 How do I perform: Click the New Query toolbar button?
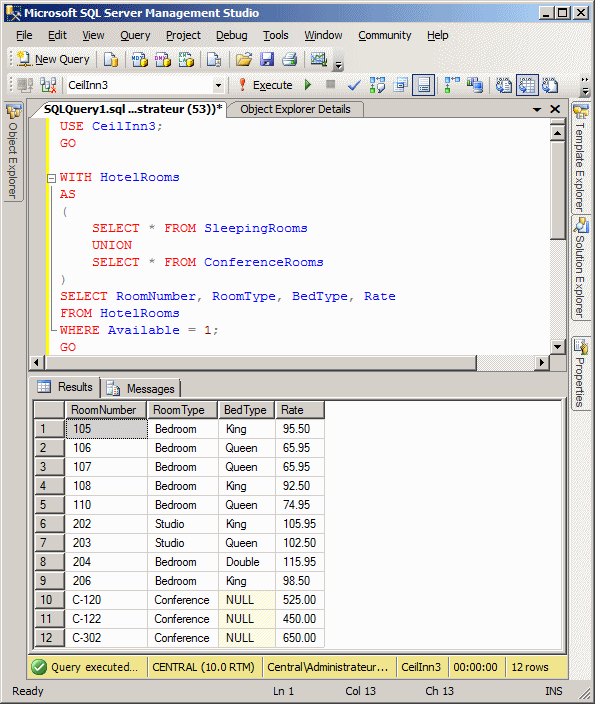53,59
